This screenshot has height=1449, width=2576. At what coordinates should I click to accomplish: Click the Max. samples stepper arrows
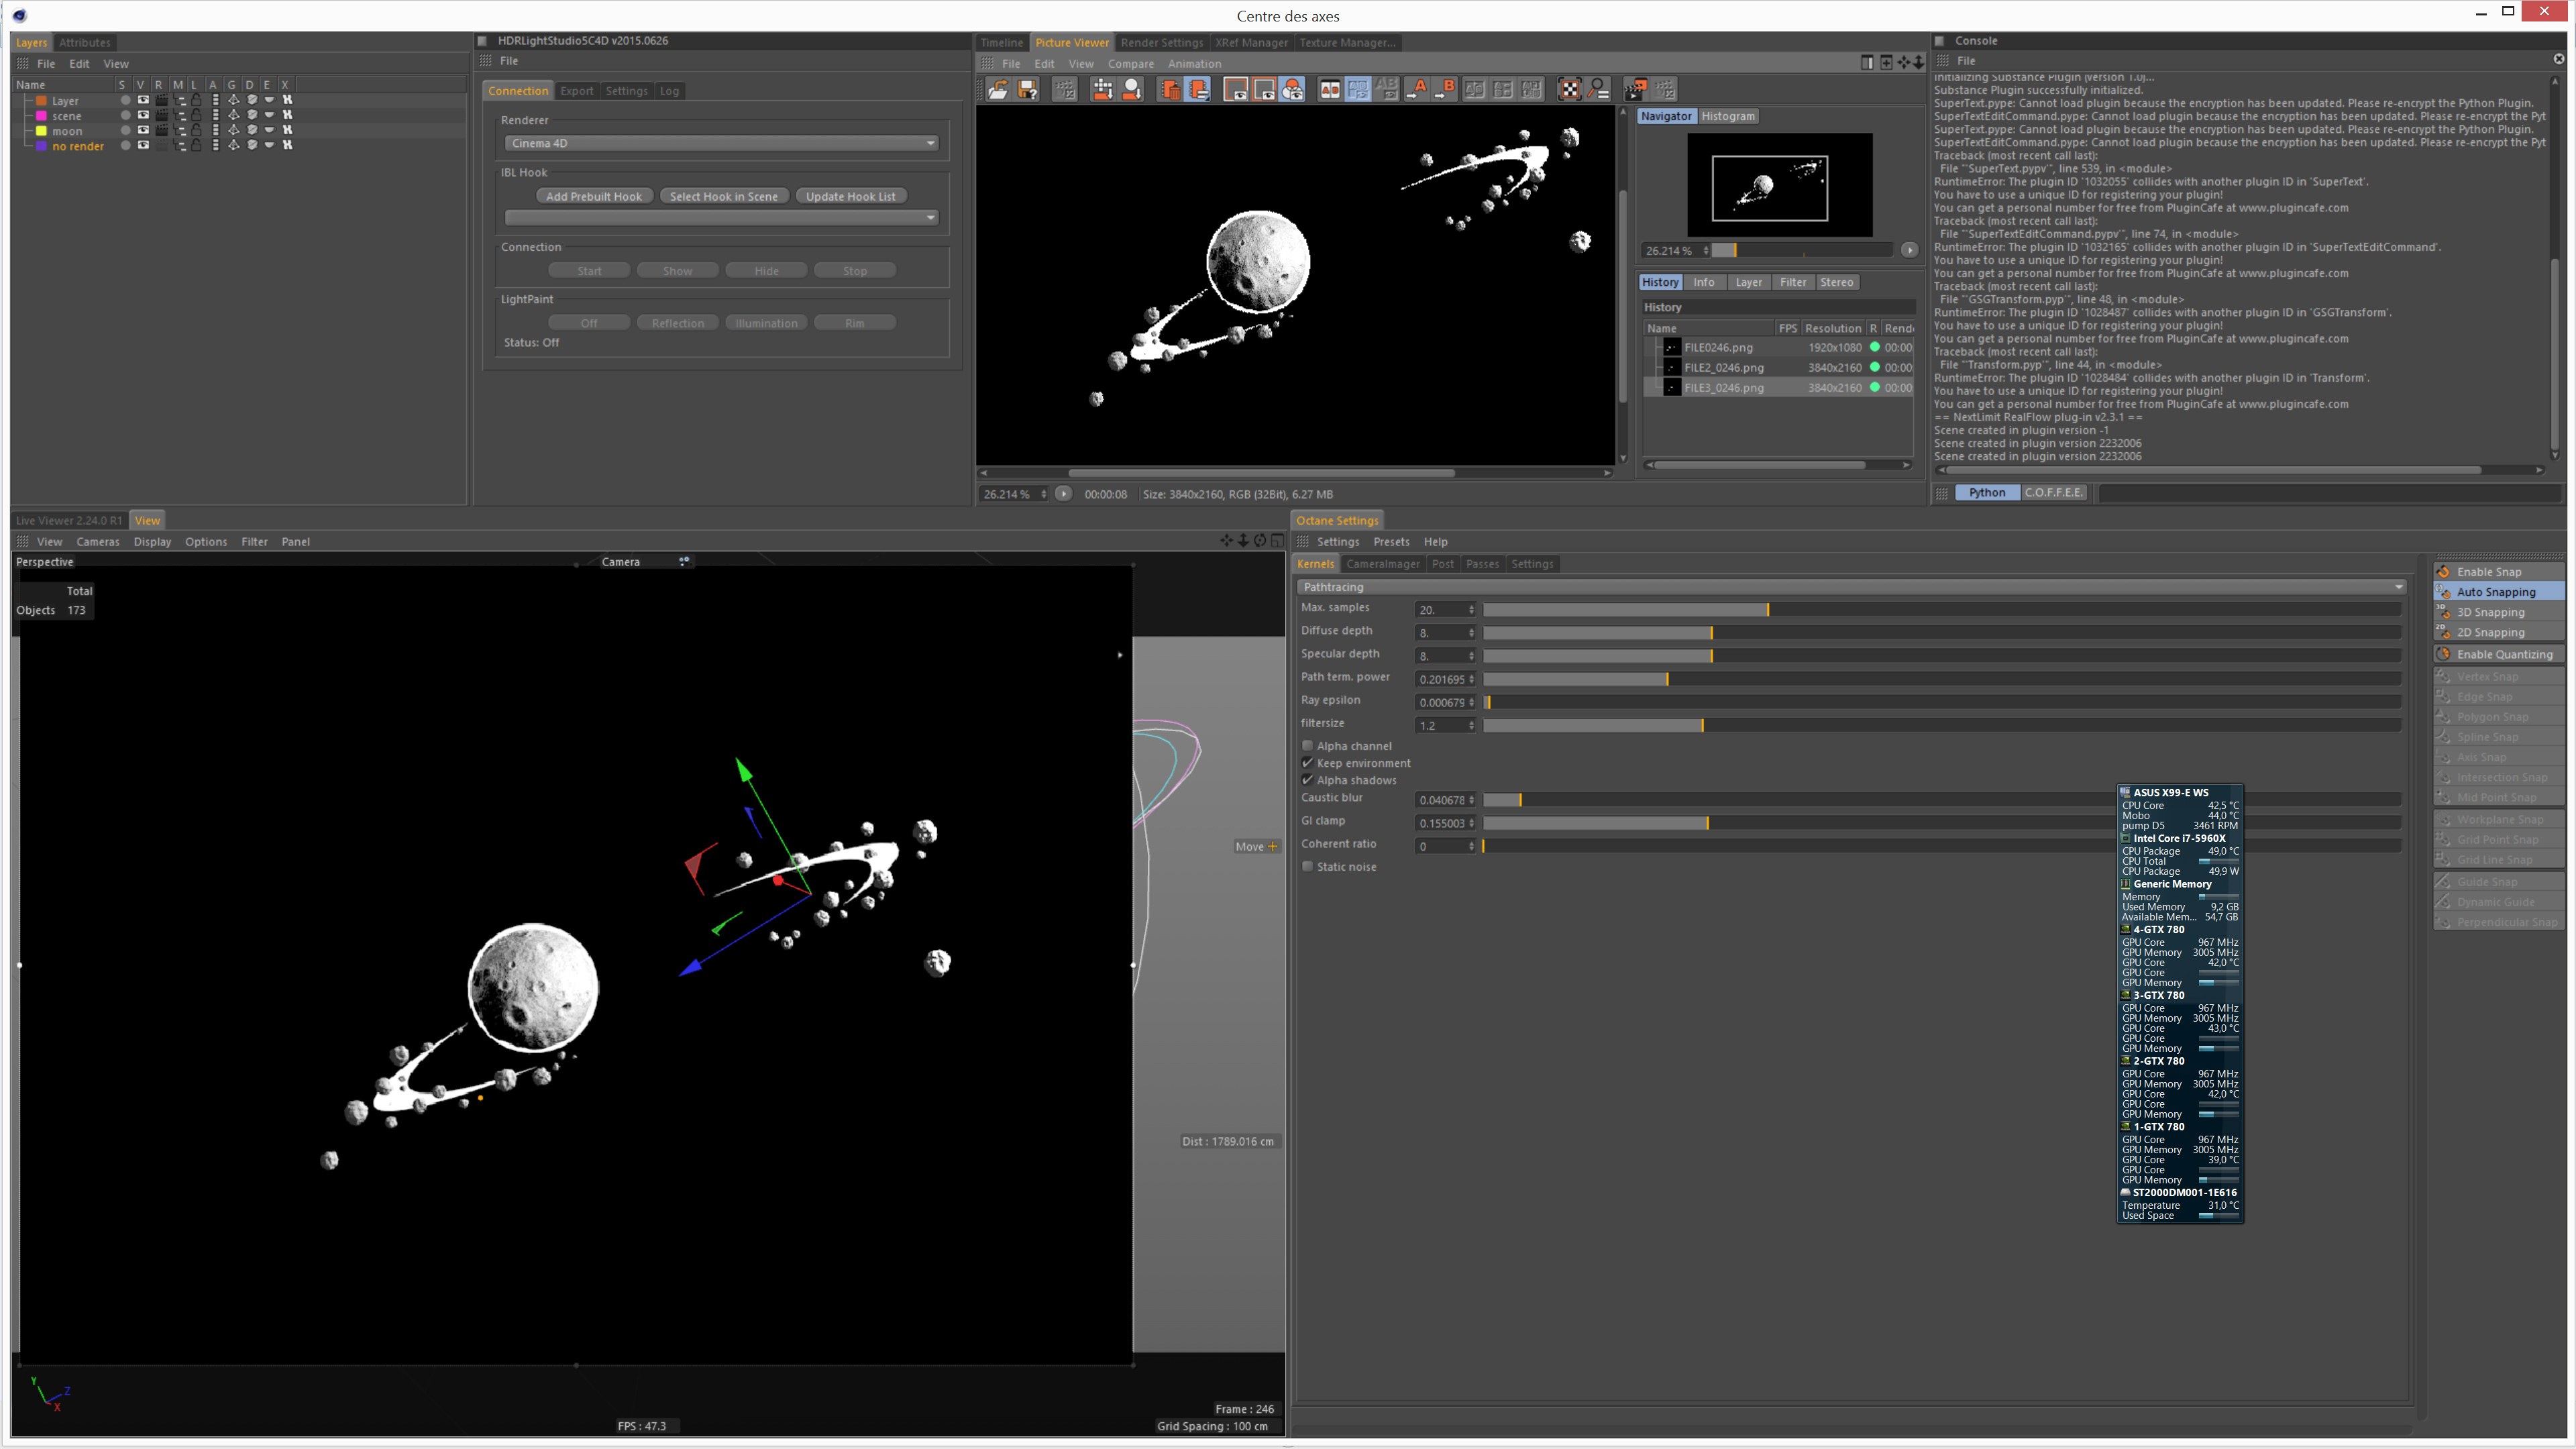tap(1471, 610)
